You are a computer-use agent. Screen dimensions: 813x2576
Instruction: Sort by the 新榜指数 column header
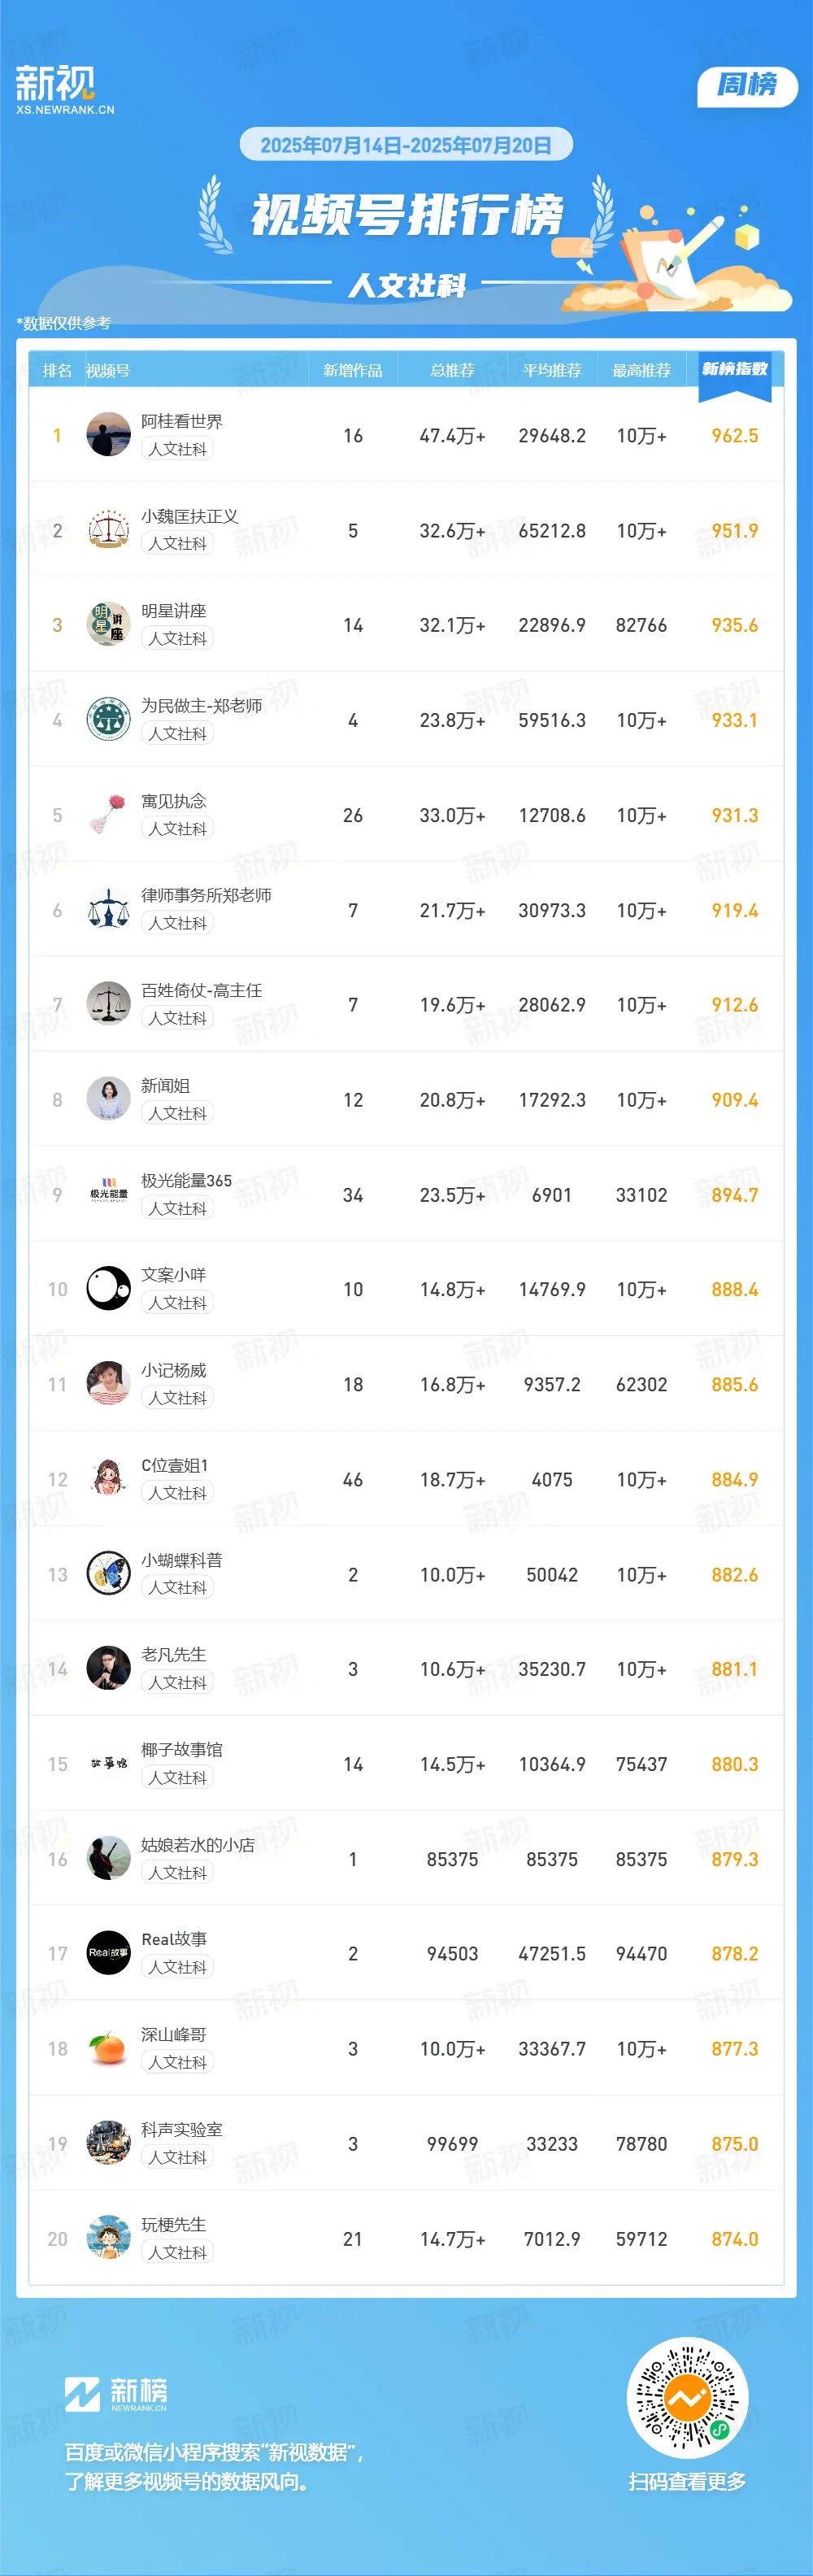pos(735,370)
